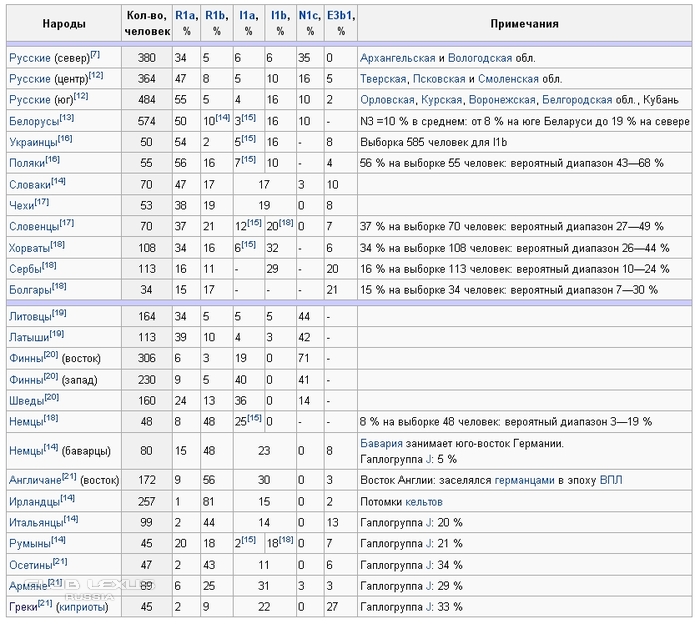Image resolution: width=700 pixels, height=624 pixels.
Task: Open the Литовцы people link
Action: coord(29,315)
